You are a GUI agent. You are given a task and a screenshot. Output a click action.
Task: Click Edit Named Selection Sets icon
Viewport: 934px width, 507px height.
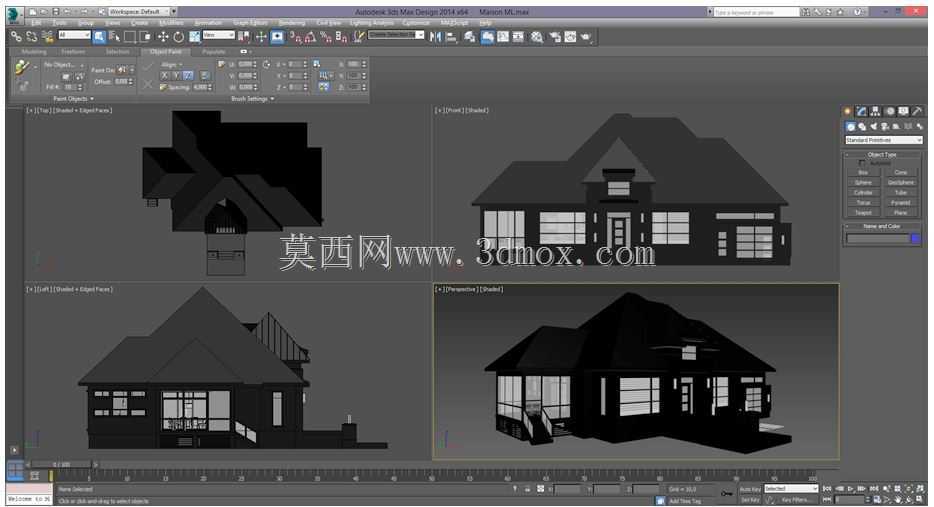tap(359, 37)
